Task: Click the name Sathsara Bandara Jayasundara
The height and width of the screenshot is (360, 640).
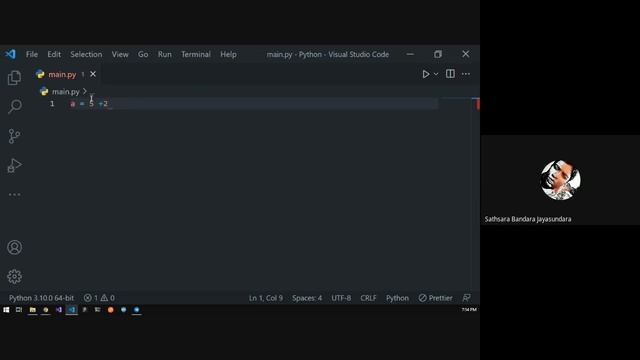Action: (x=528, y=219)
